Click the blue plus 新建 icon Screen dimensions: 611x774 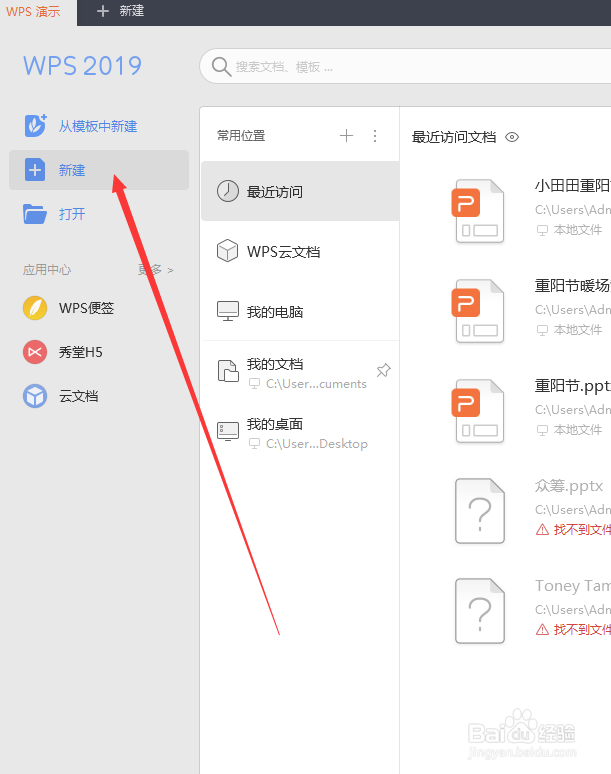point(35,170)
